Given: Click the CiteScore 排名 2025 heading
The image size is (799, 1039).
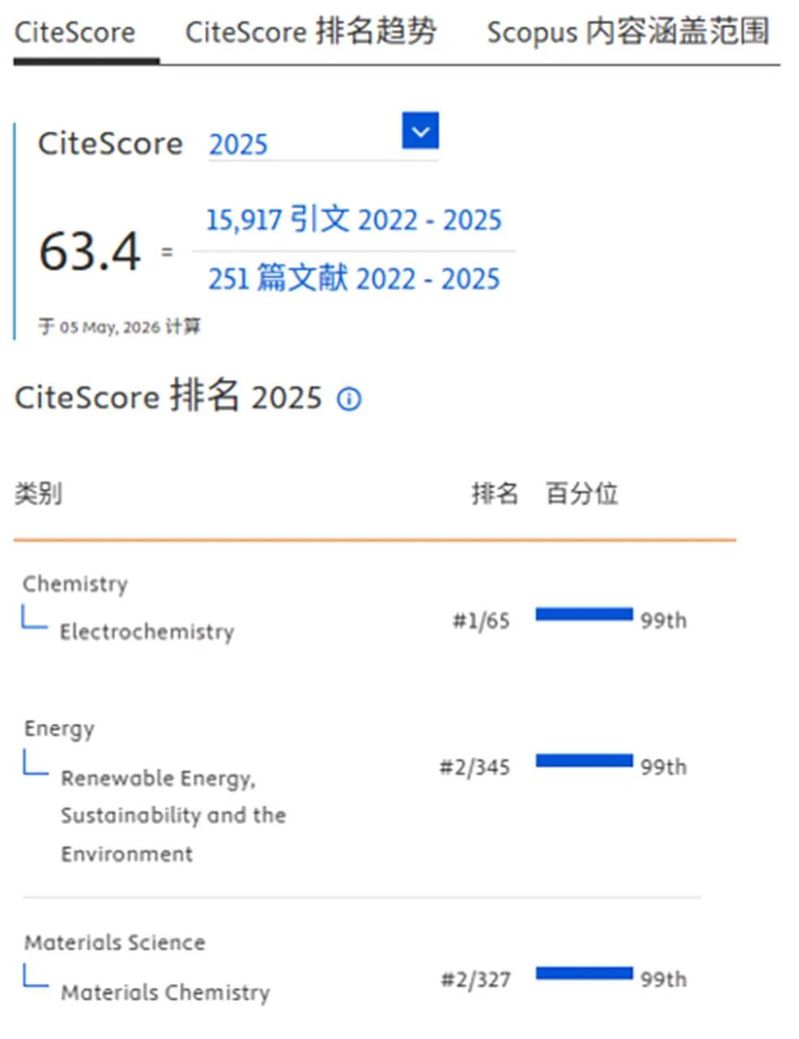Looking at the screenshot, I should 168,396.
